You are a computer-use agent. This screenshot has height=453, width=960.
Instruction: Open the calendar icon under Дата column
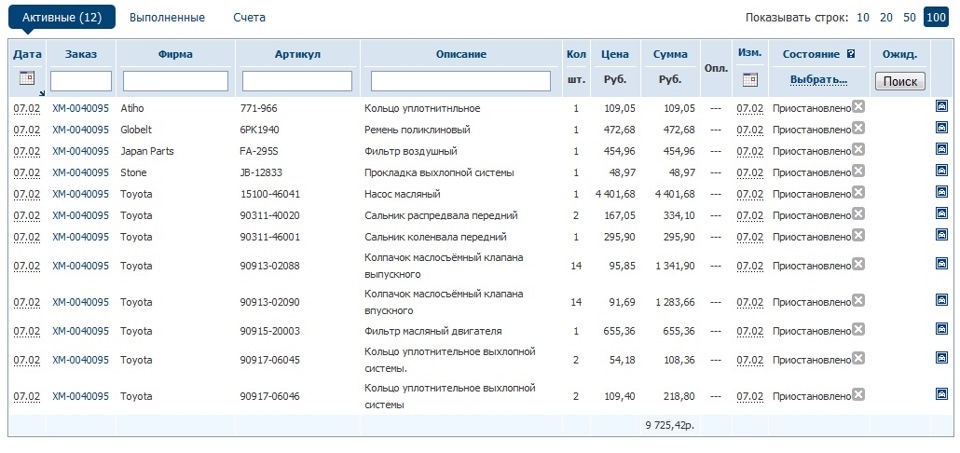[x=27, y=78]
